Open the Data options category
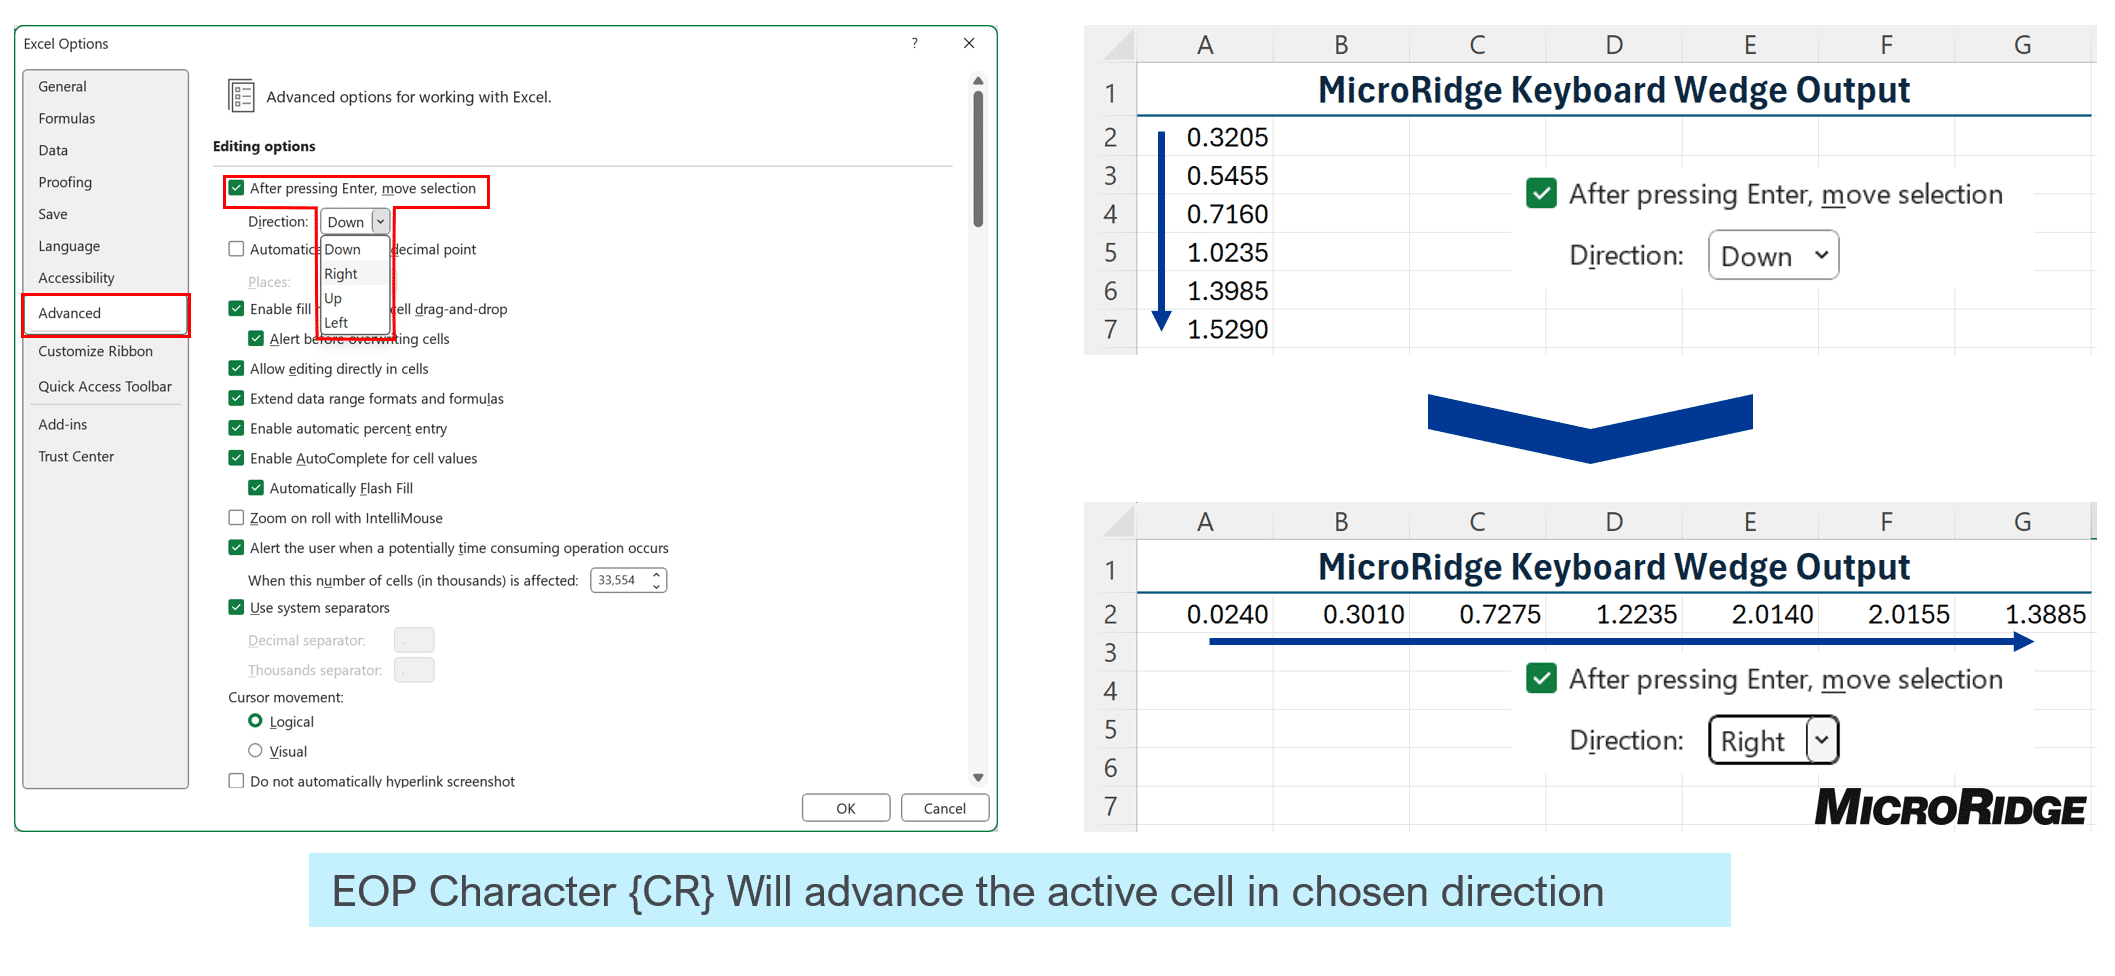The height and width of the screenshot is (976, 2115). (53, 151)
